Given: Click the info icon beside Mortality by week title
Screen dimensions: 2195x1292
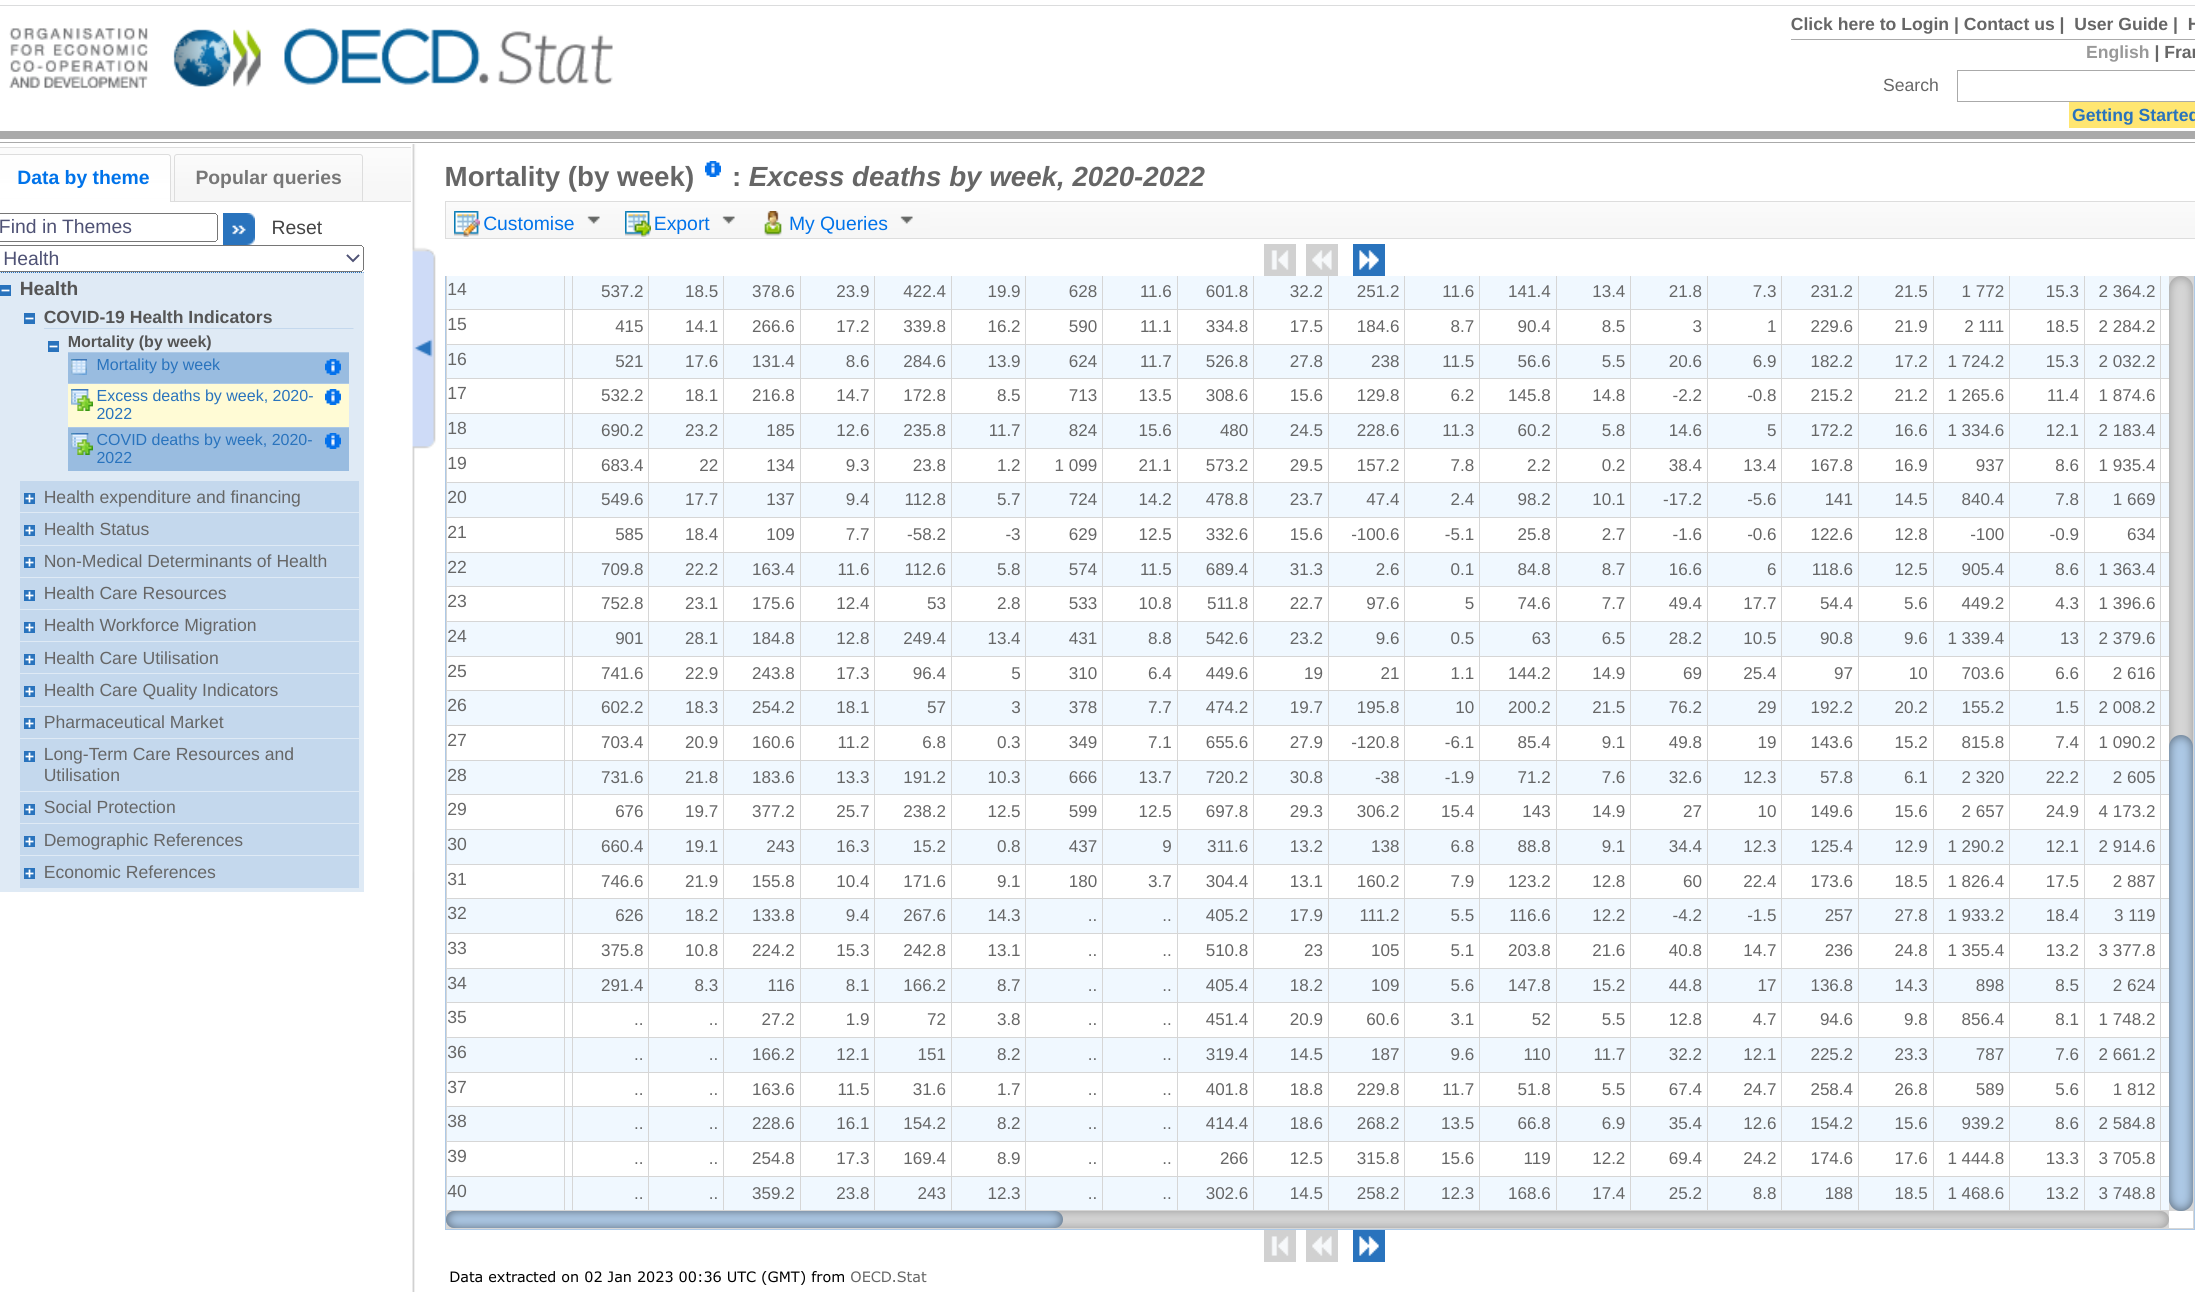Looking at the screenshot, I should tap(712, 169).
